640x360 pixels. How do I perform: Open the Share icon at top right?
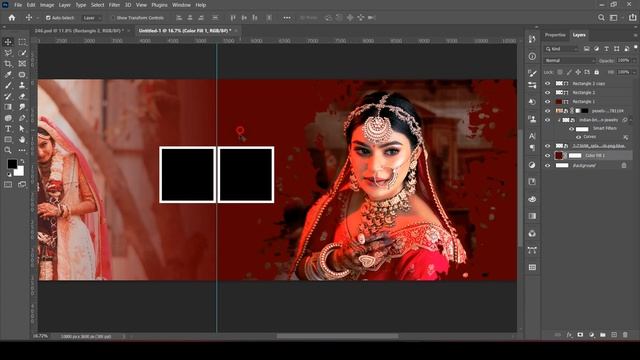point(632,18)
